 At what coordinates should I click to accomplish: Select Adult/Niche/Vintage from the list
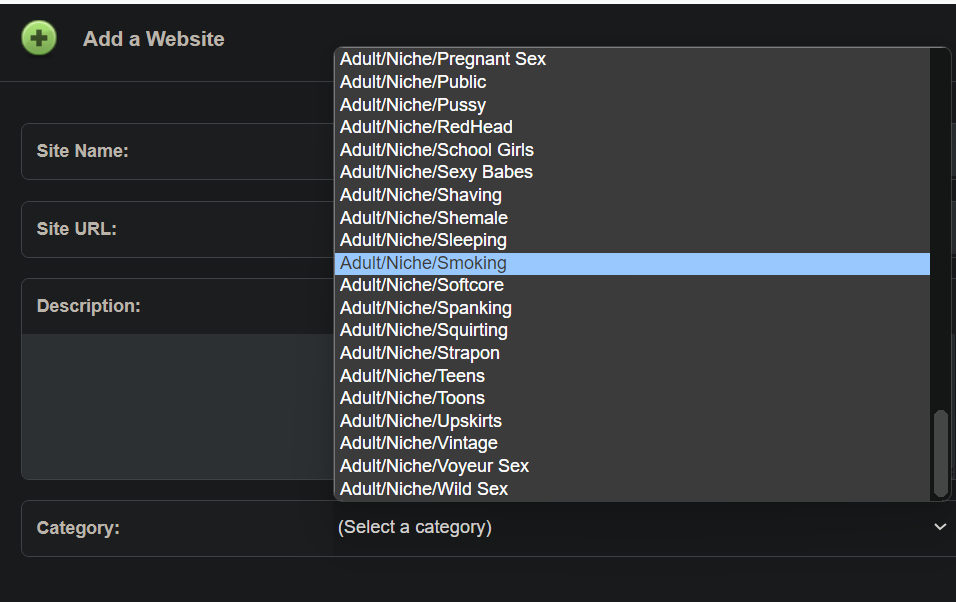(418, 443)
